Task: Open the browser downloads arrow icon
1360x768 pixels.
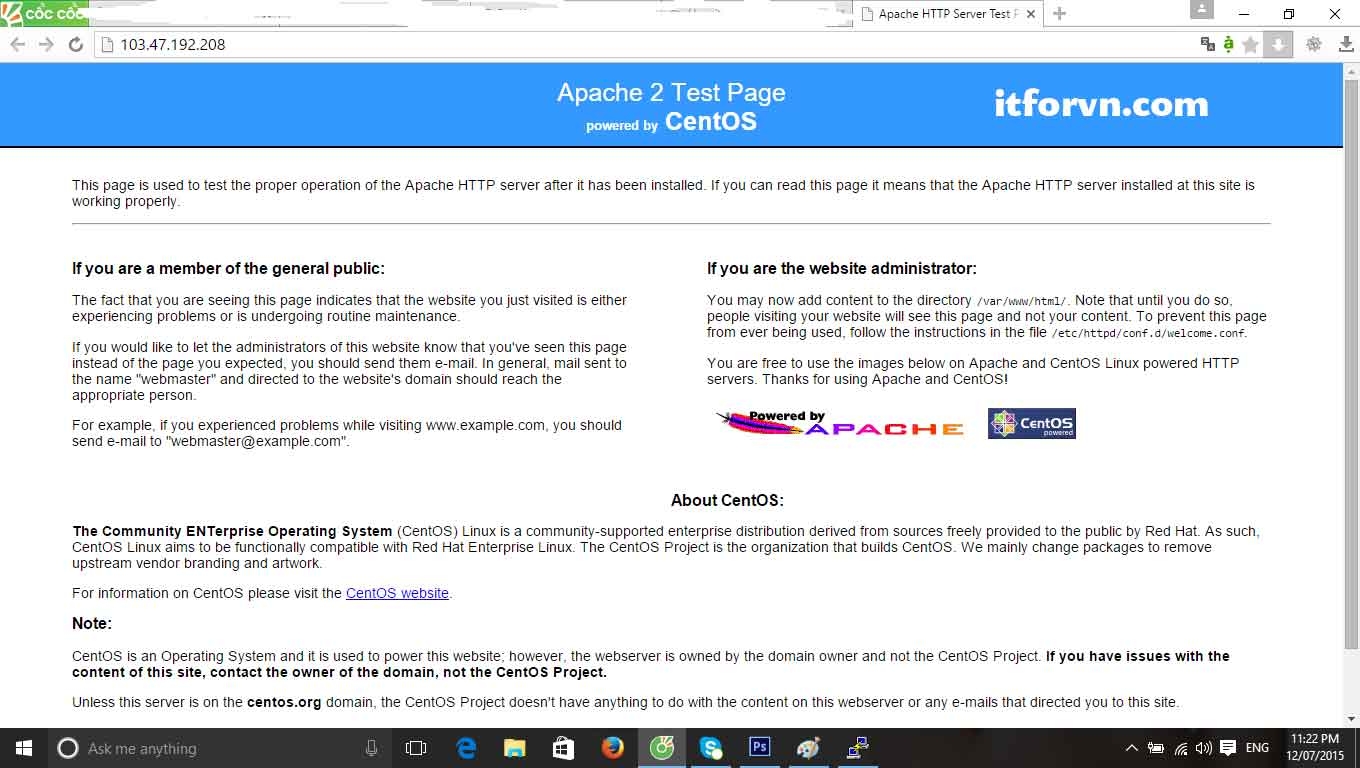Action: (x=1278, y=45)
